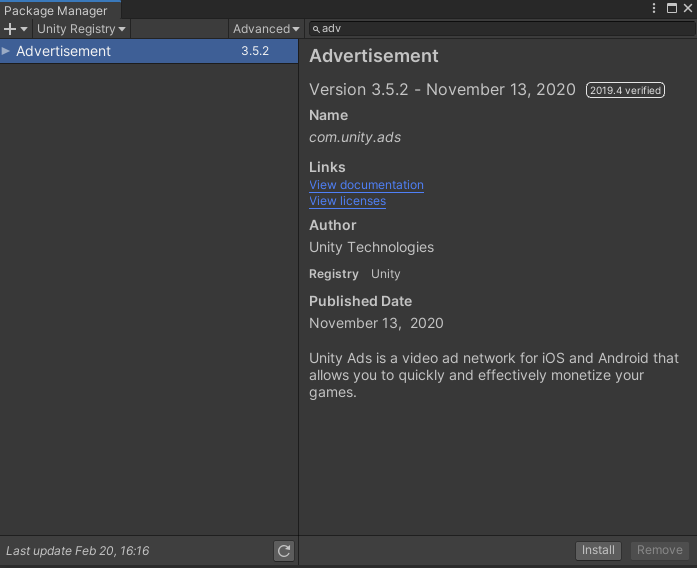Click the Unity Technologies author text
This screenshot has height=568, width=697.
coord(372,247)
